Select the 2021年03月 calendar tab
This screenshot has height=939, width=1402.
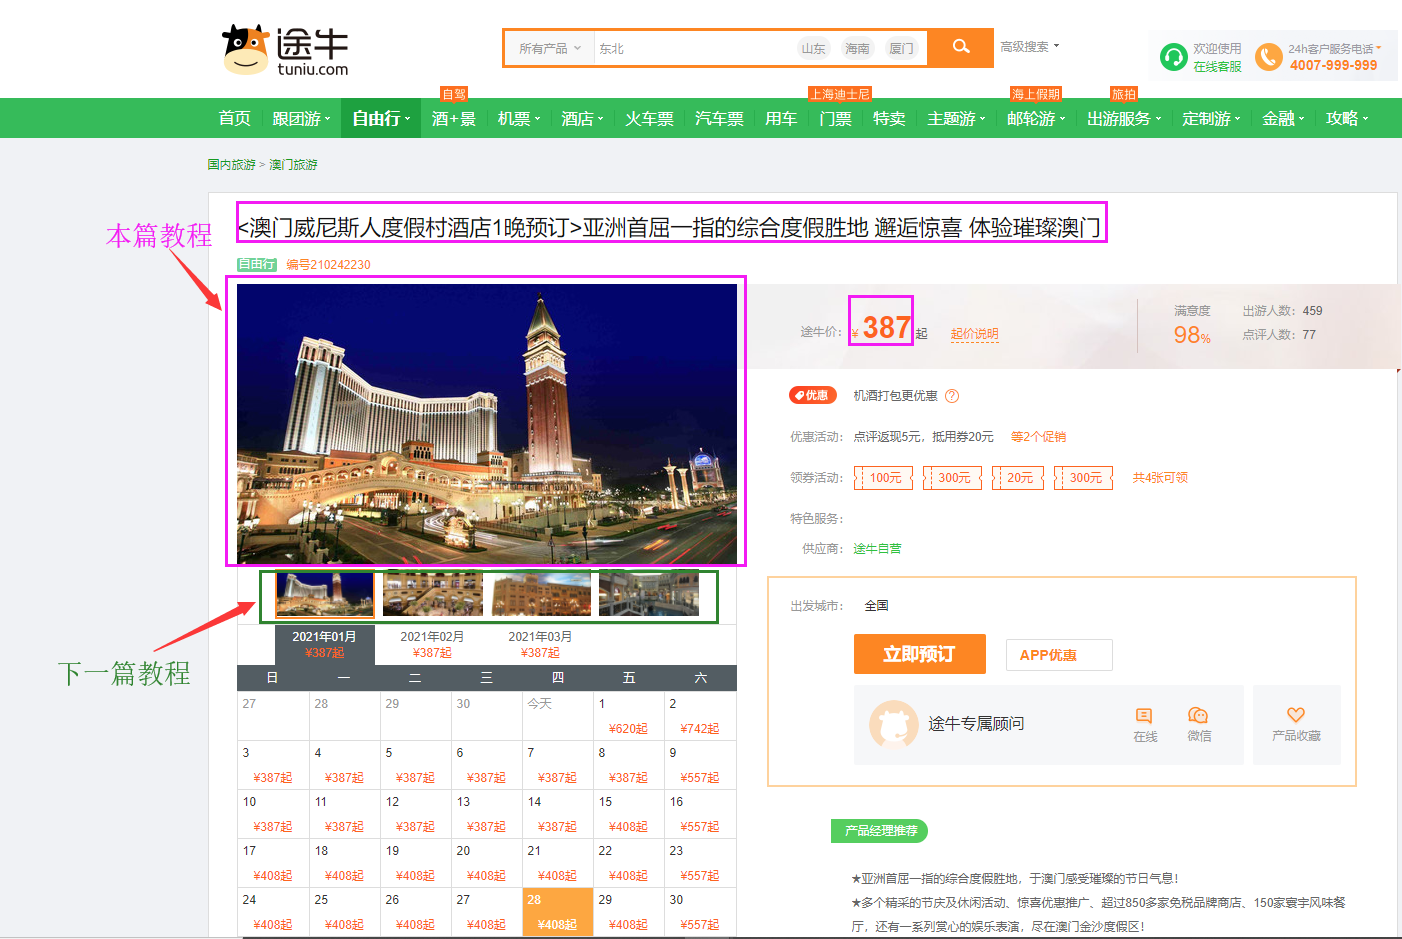click(x=540, y=644)
